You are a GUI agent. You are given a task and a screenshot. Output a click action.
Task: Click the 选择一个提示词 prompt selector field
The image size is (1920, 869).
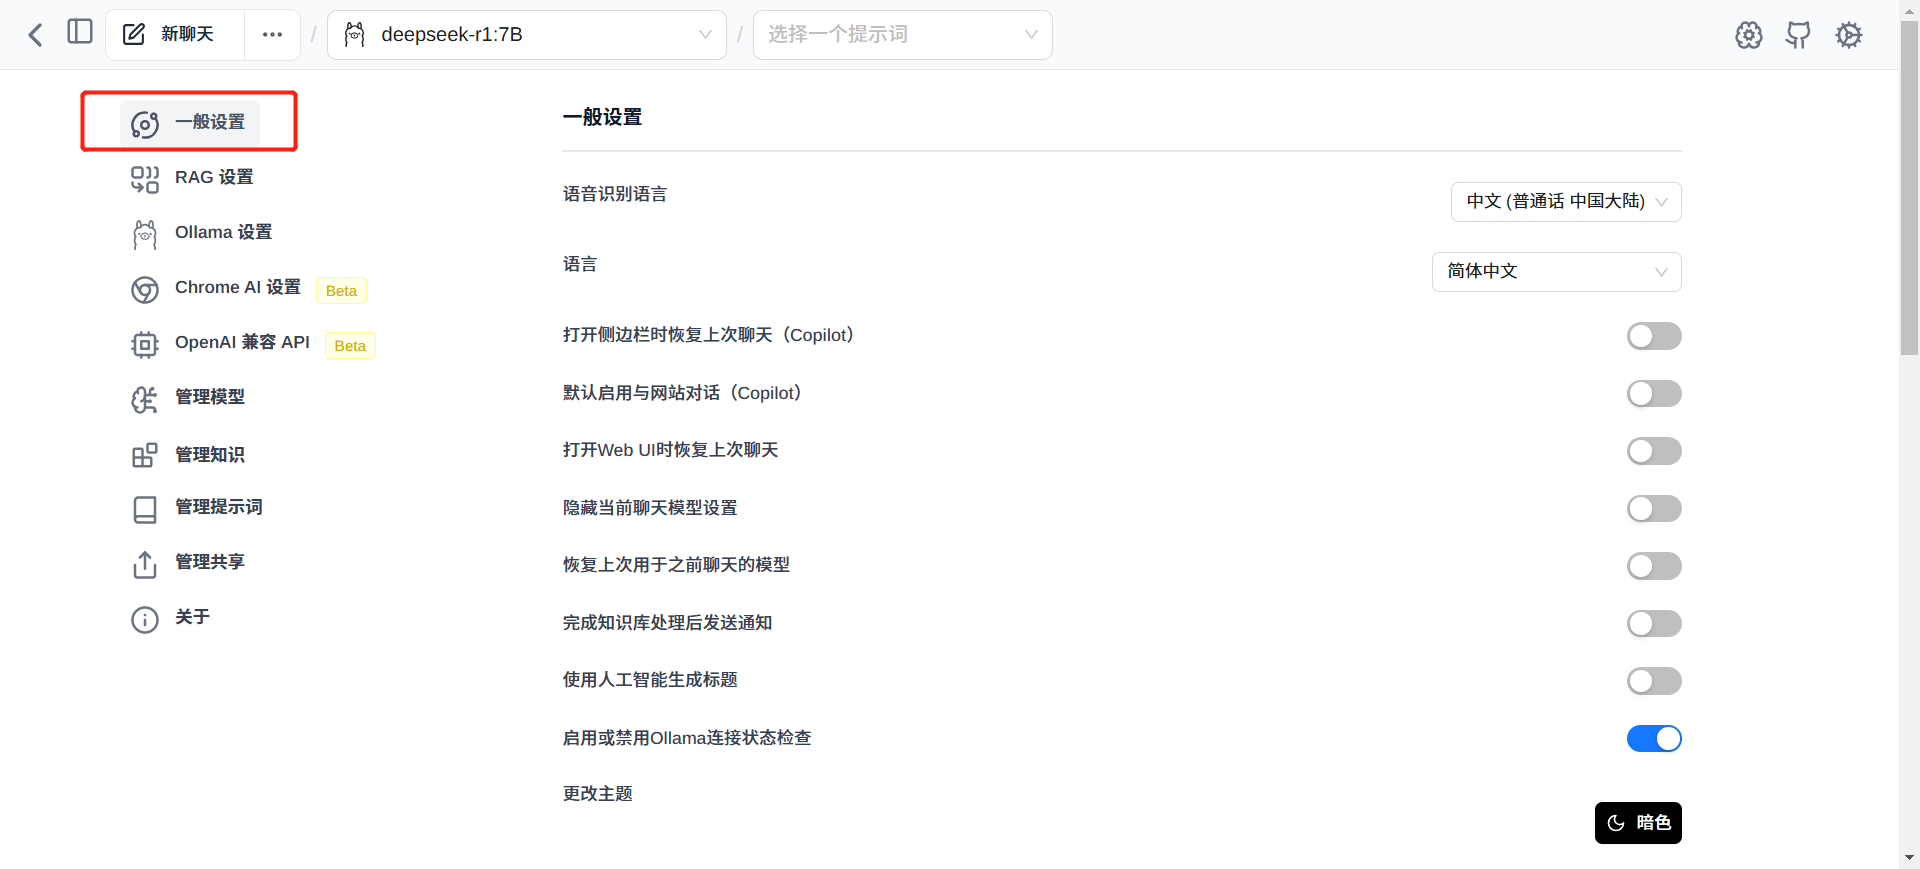902,35
